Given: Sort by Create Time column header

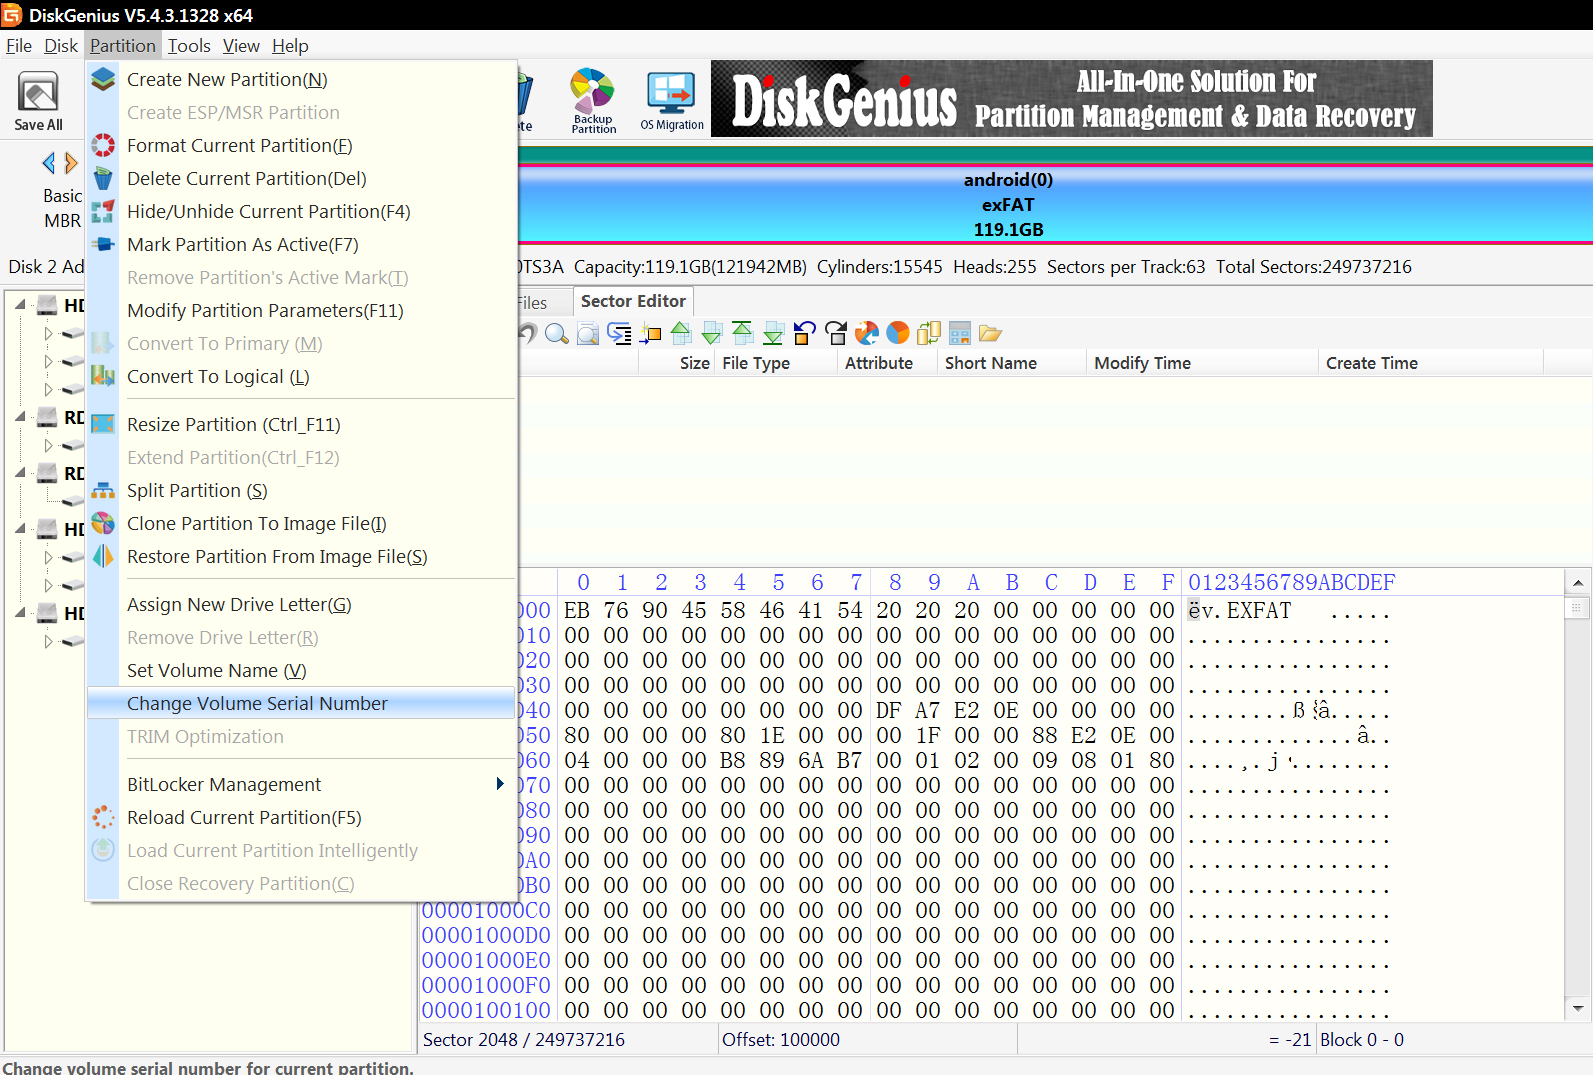Looking at the screenshot, I should [x=1372, y=363].
